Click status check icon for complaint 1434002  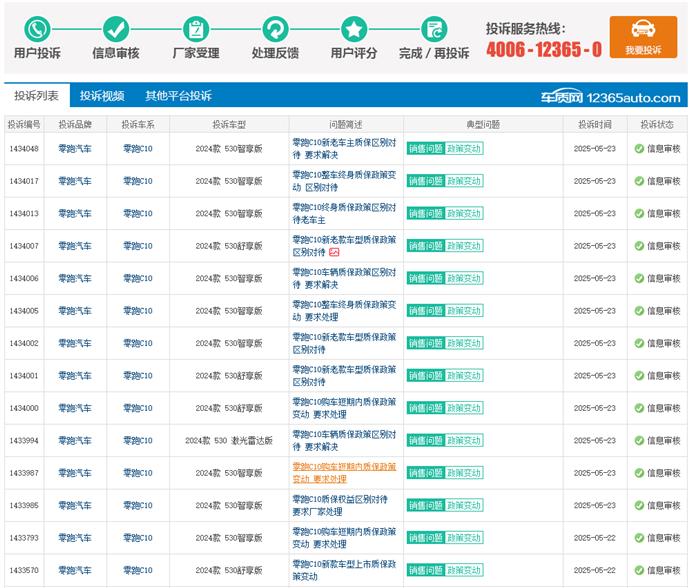(639, 343)
